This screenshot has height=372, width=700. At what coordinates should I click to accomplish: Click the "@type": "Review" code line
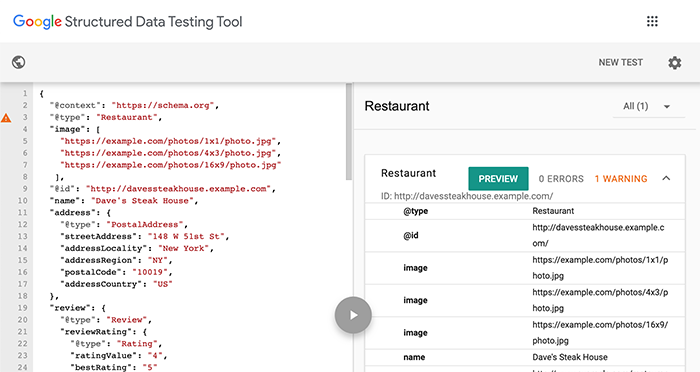[x=106, y=320]
